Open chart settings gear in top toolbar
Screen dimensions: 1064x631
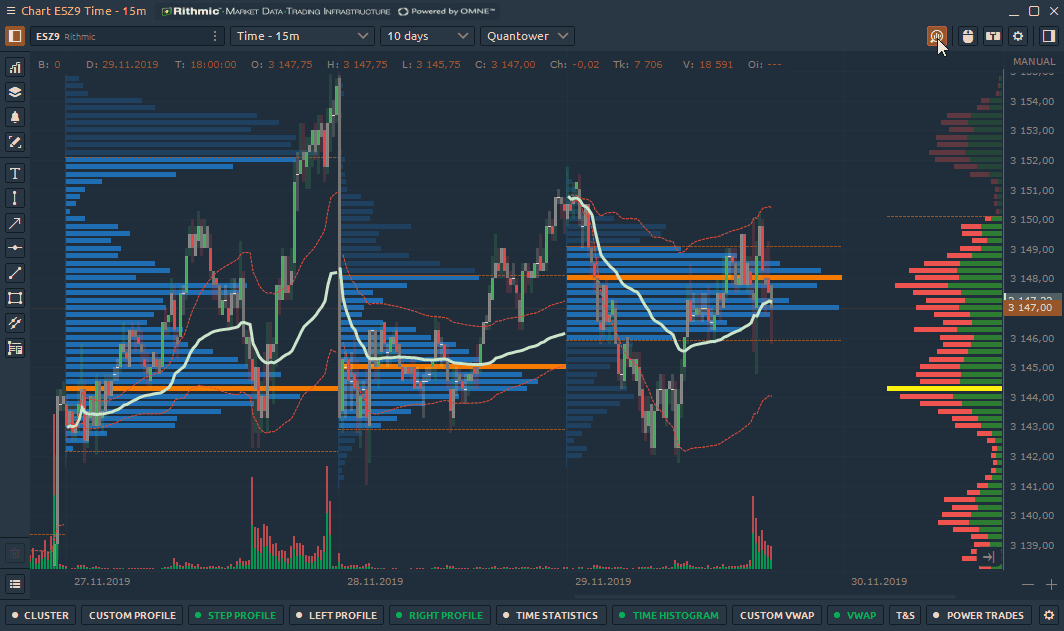tap(1018, 36)
